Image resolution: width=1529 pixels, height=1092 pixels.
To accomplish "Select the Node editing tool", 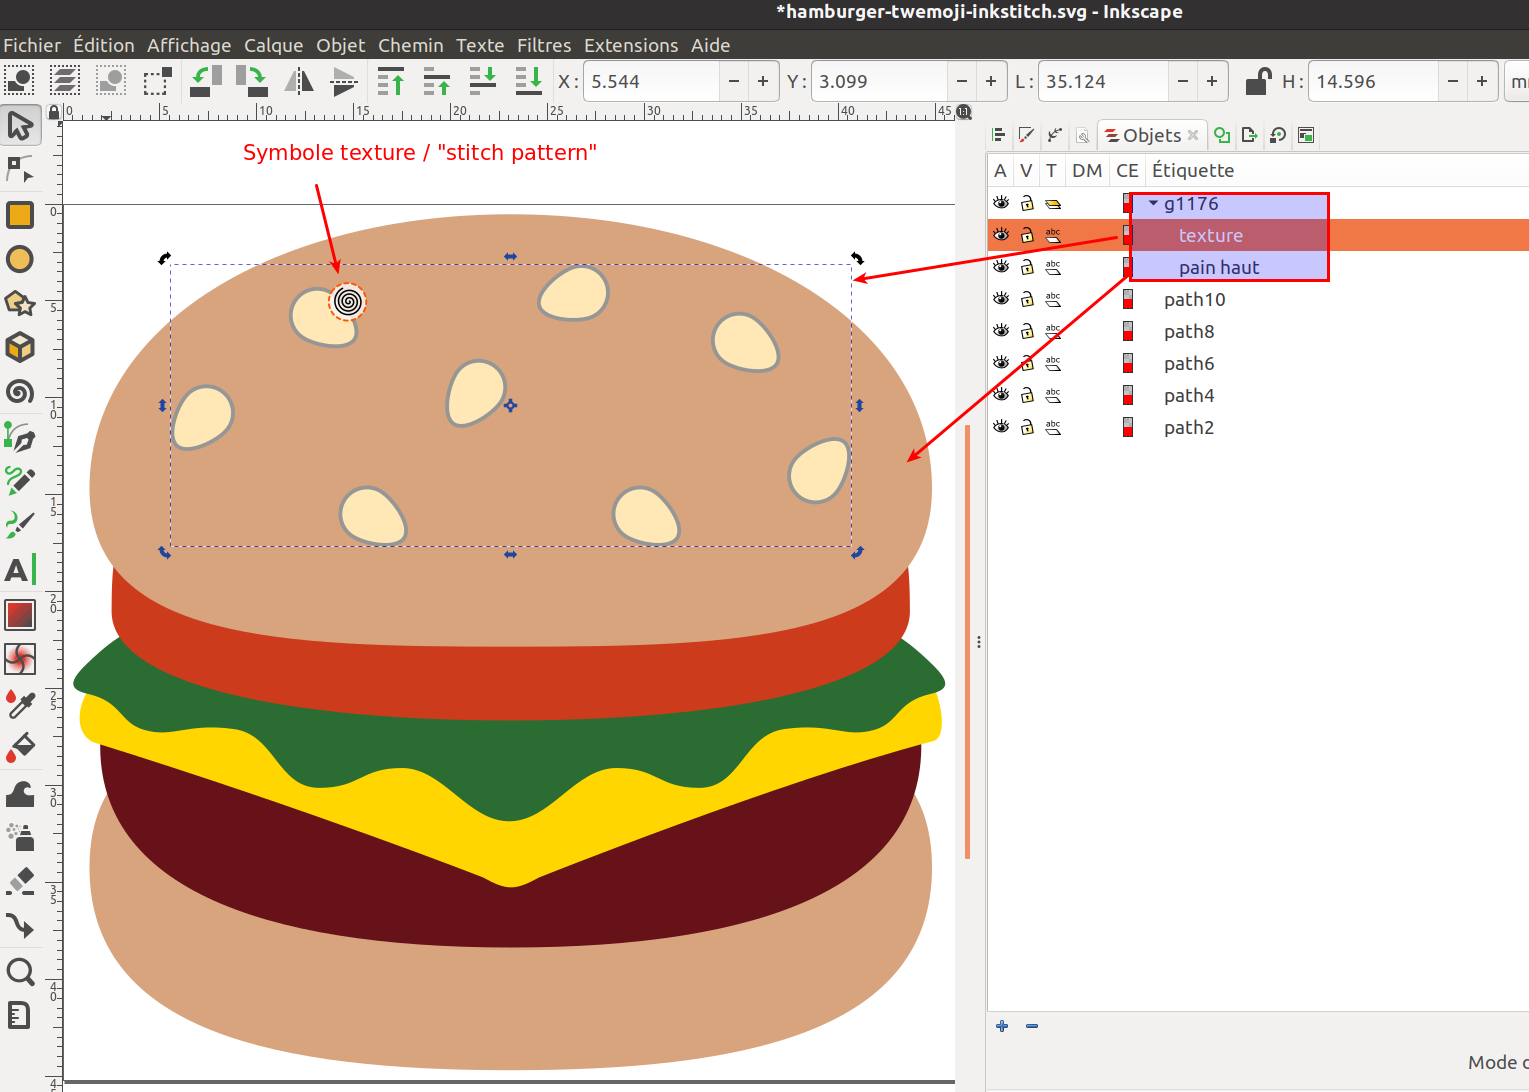I will pos(20,170).
